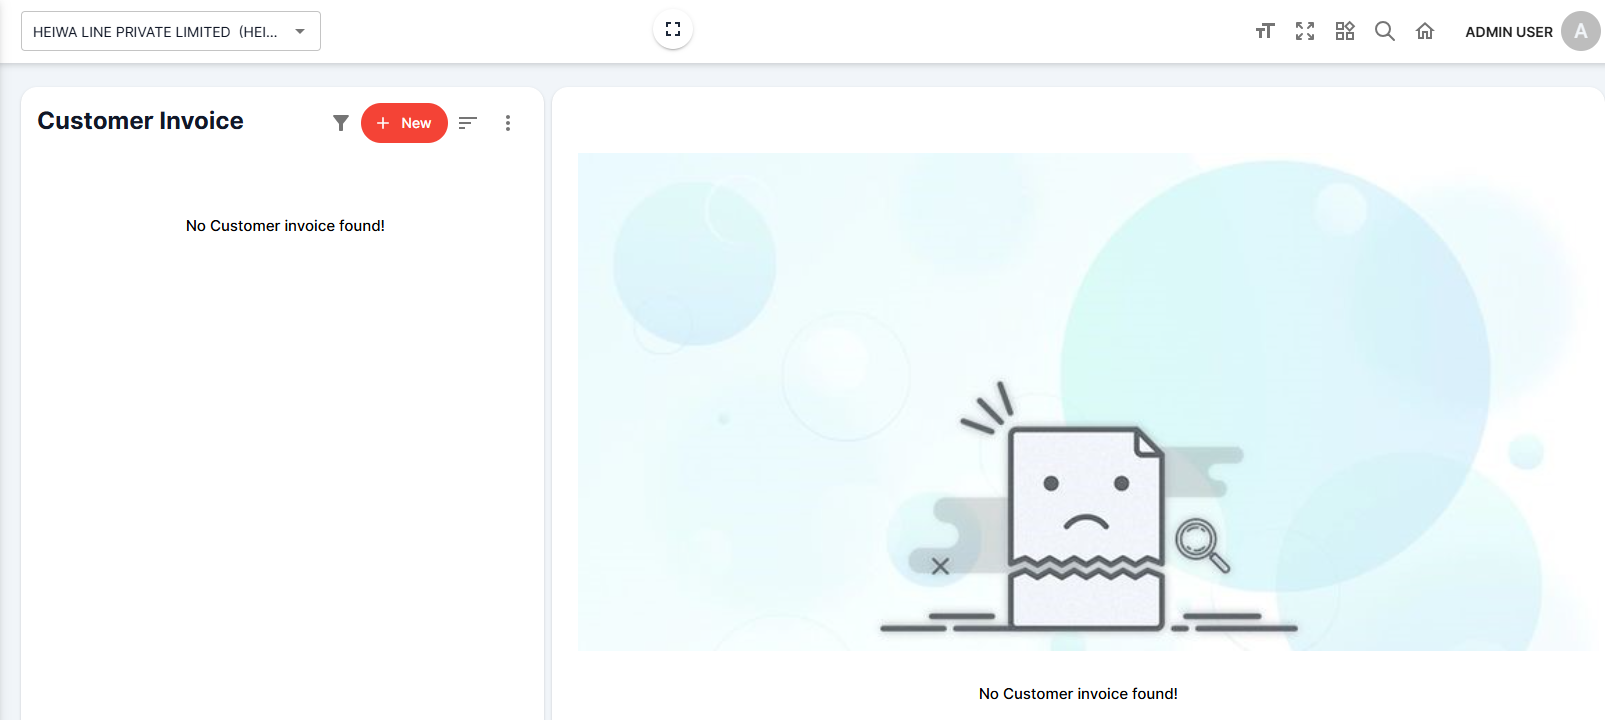Click the sort list icon

pyautogui.click(x=467, y=123)
